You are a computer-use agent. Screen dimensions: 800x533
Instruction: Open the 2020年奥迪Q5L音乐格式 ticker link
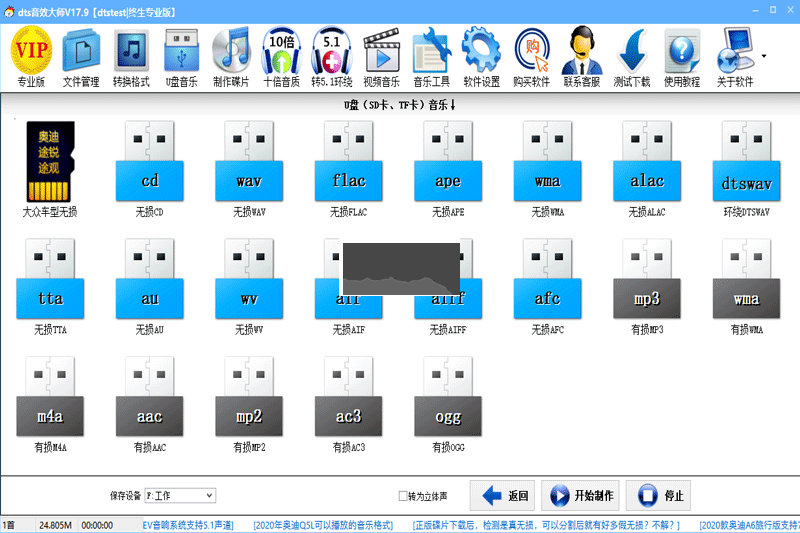[323, 525]
